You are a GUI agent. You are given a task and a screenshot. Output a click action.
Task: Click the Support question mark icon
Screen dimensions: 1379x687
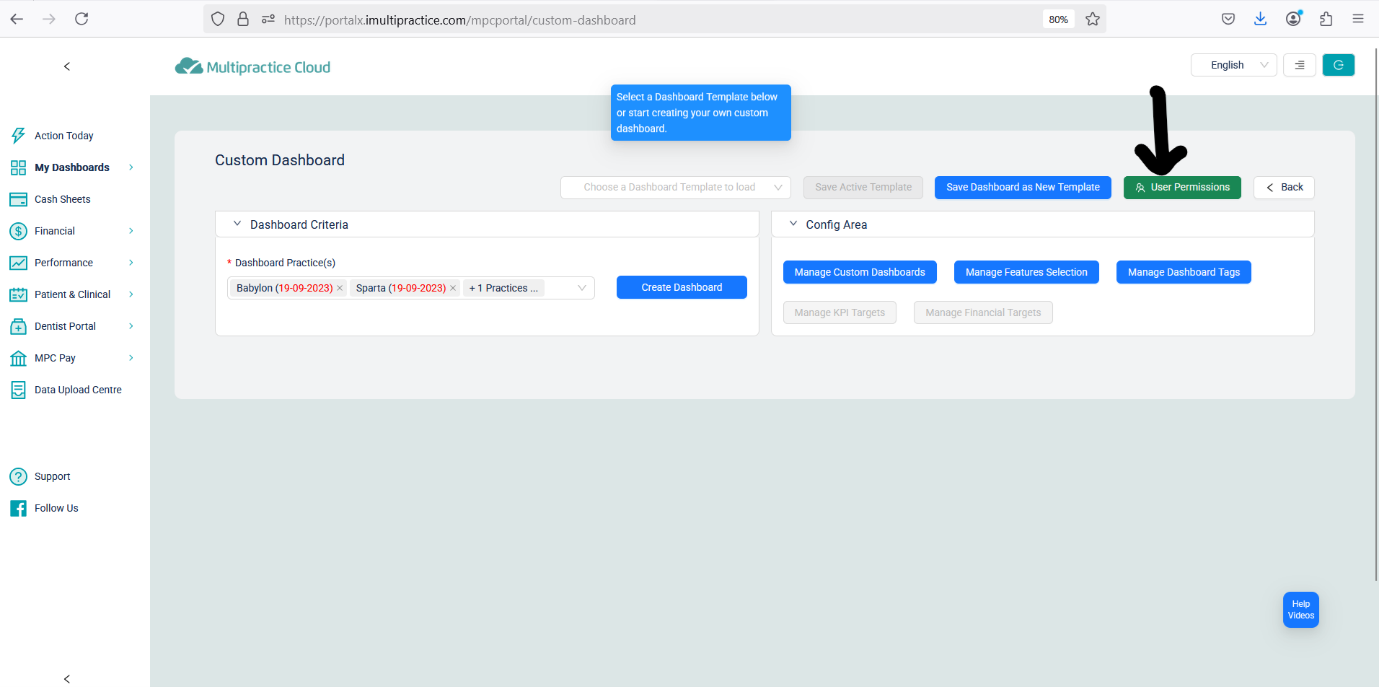click(x=18, y=477)
